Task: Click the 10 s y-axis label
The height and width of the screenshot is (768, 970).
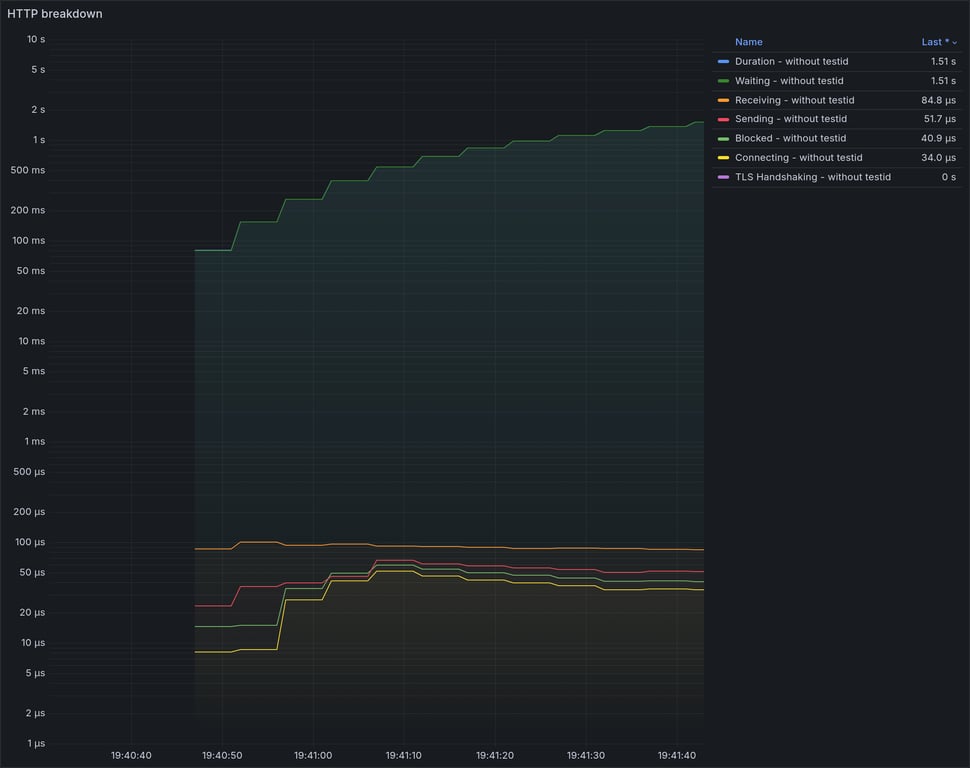Action: click(x=36, y=39)
